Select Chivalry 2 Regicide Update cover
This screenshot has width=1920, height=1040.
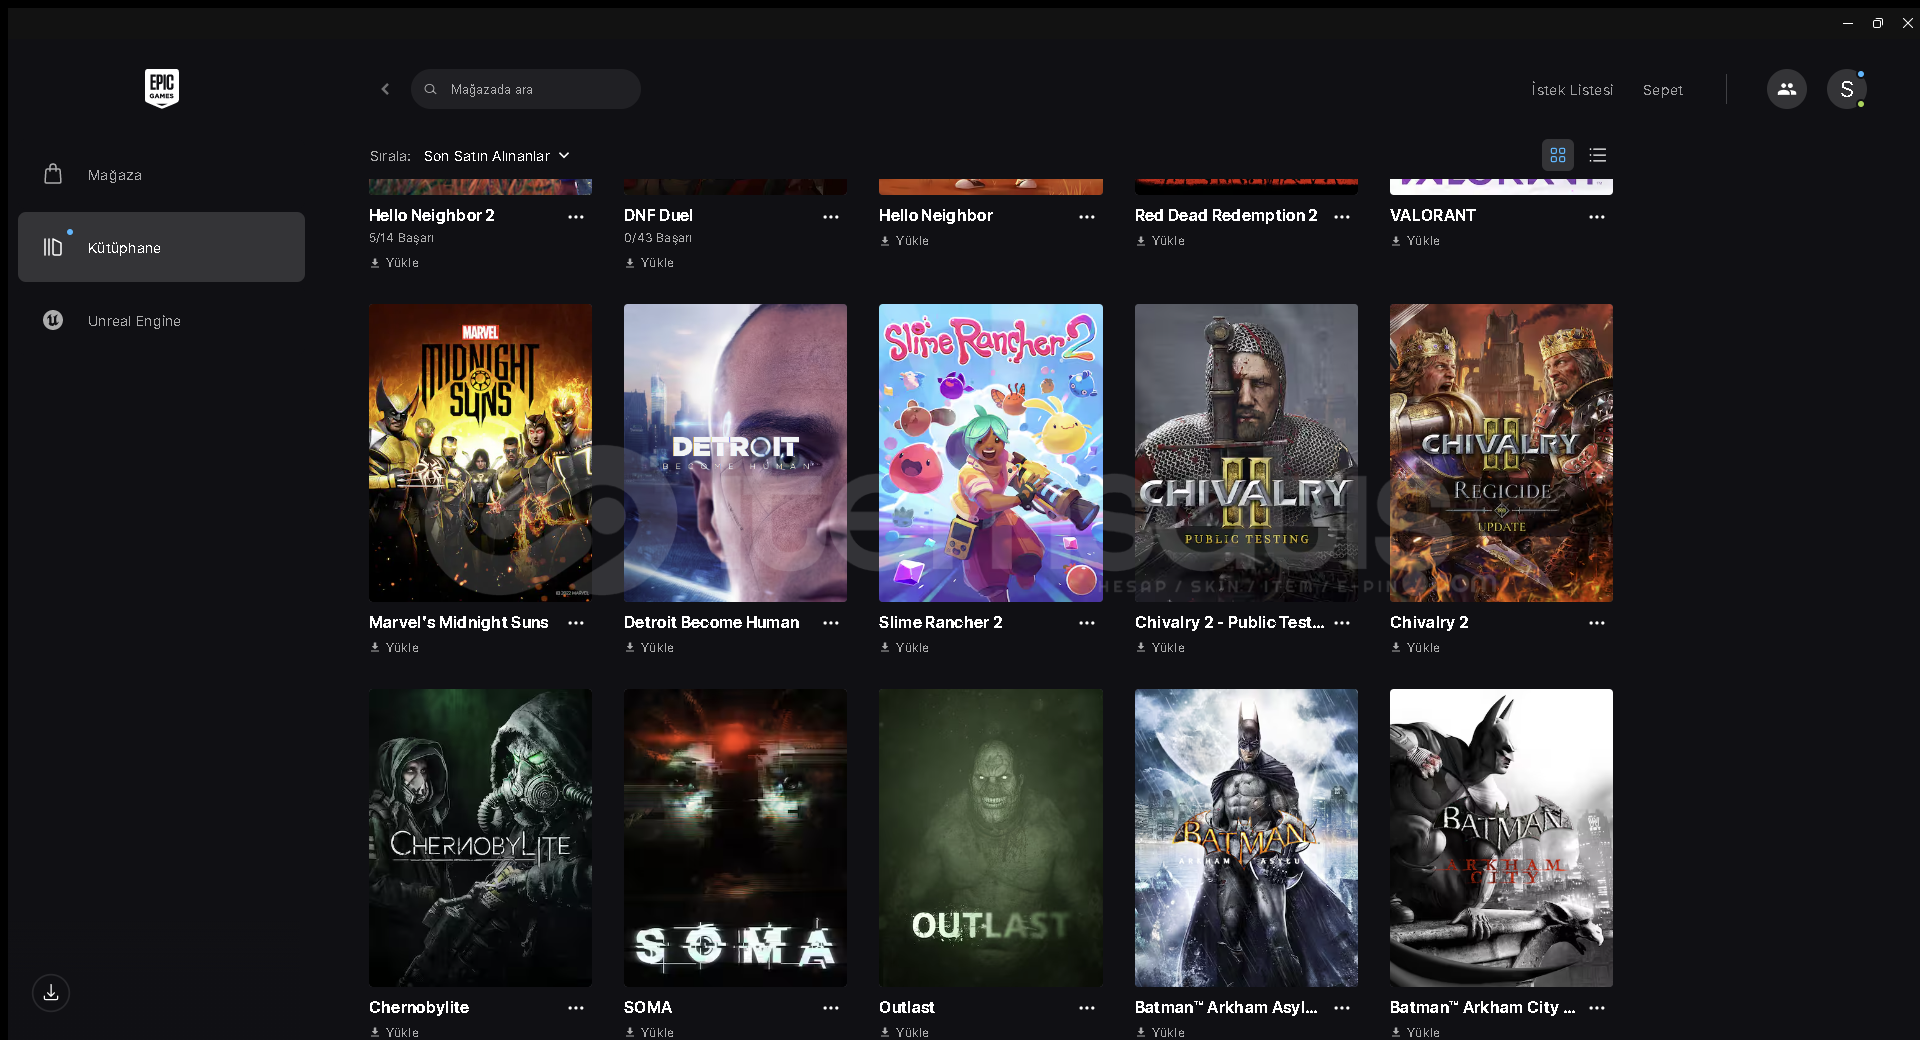tap(1501, 453)
